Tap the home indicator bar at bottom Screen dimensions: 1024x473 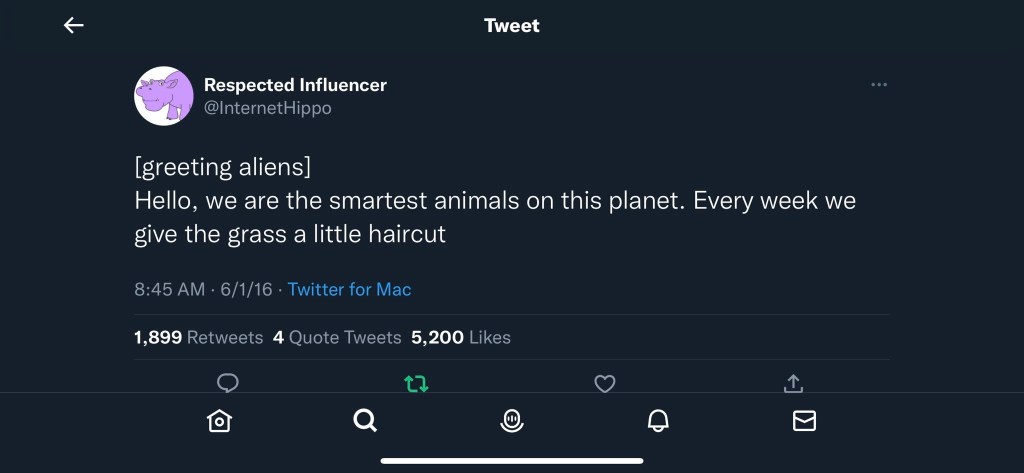click(x=512, y=461)
